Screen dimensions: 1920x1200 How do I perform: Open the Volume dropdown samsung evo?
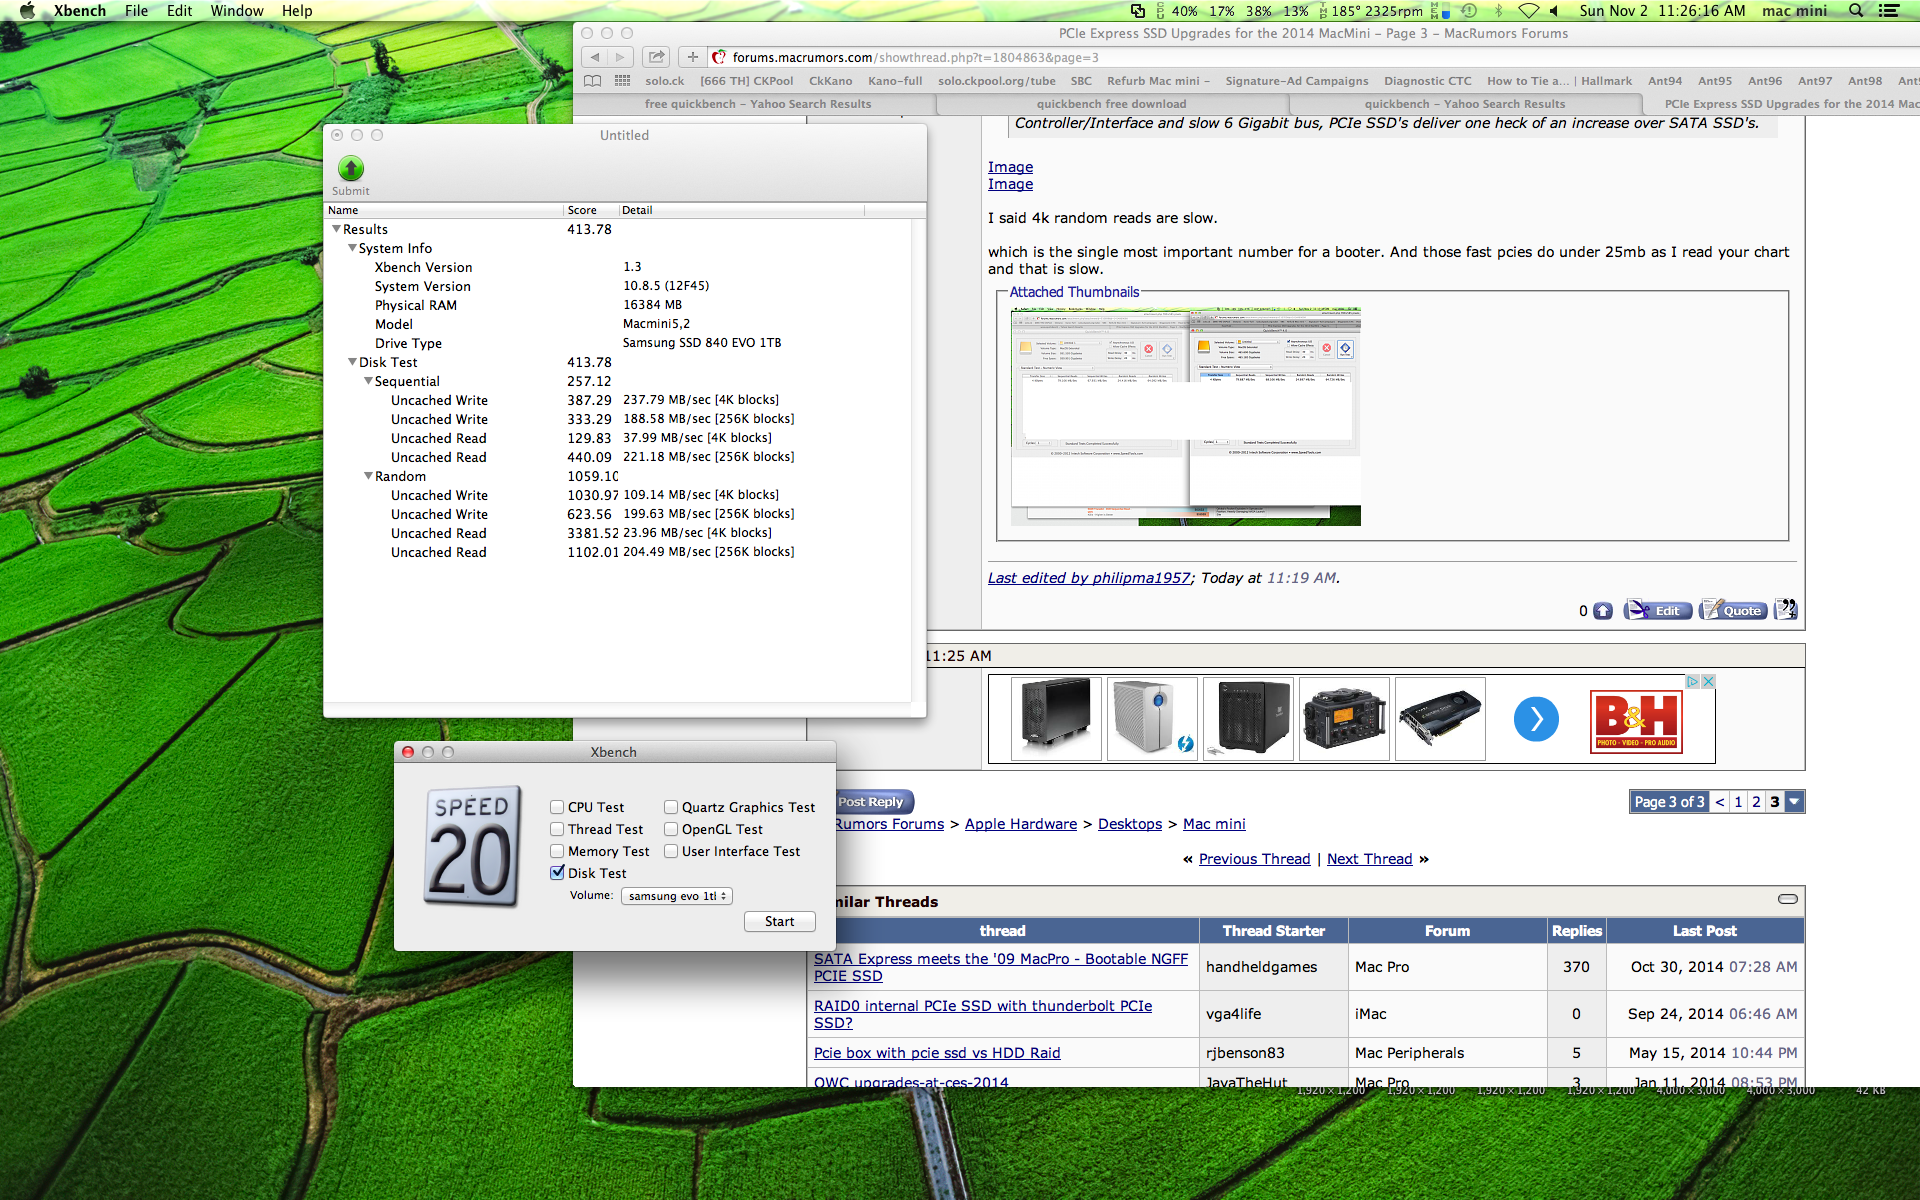(x=677, y=896)
